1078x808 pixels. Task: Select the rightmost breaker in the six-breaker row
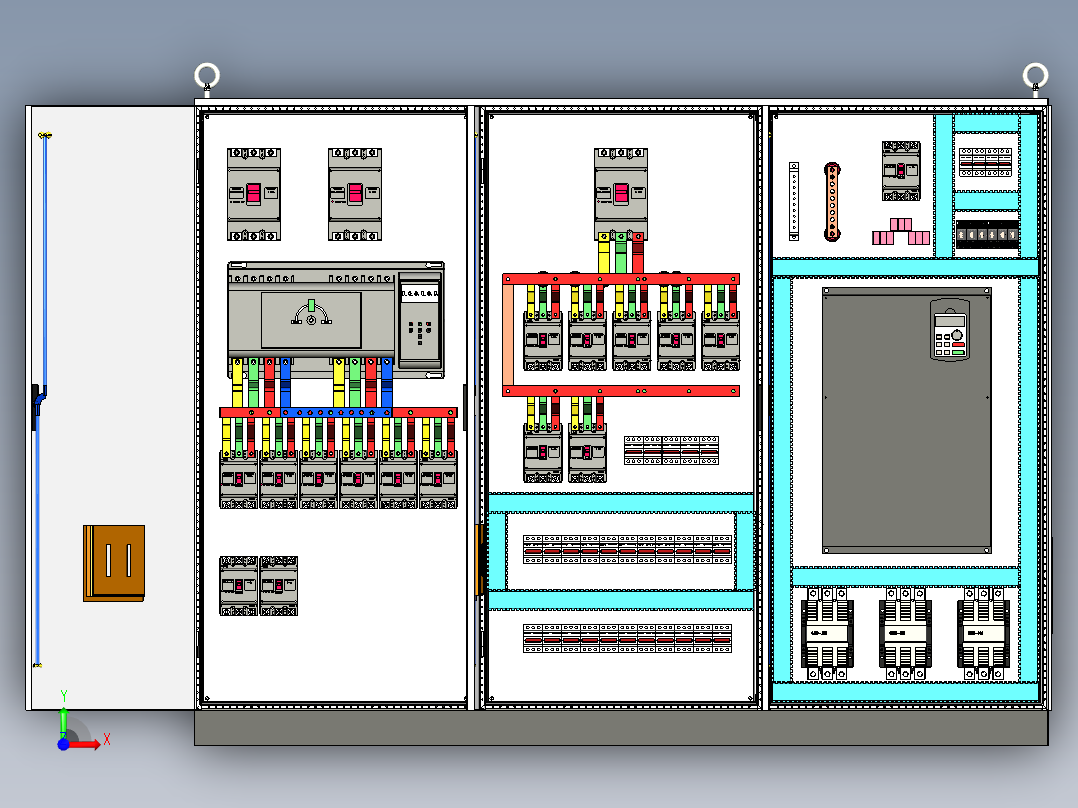[x=439, y=479]
